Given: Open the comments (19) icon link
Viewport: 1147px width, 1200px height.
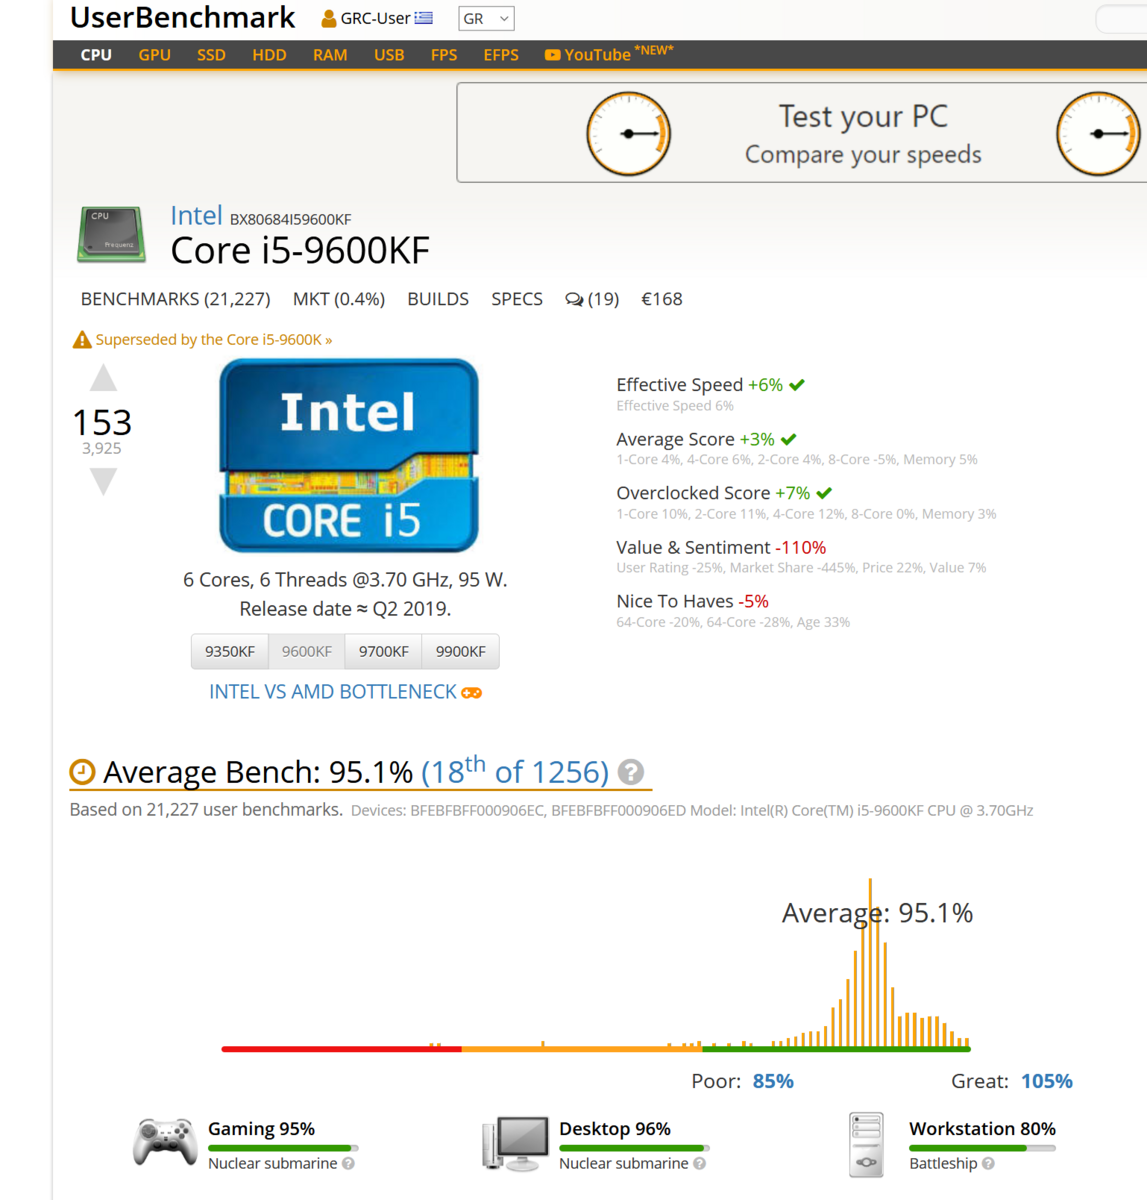Looking at the screenshot, I should pyautogui.click(x=592, y=299).
